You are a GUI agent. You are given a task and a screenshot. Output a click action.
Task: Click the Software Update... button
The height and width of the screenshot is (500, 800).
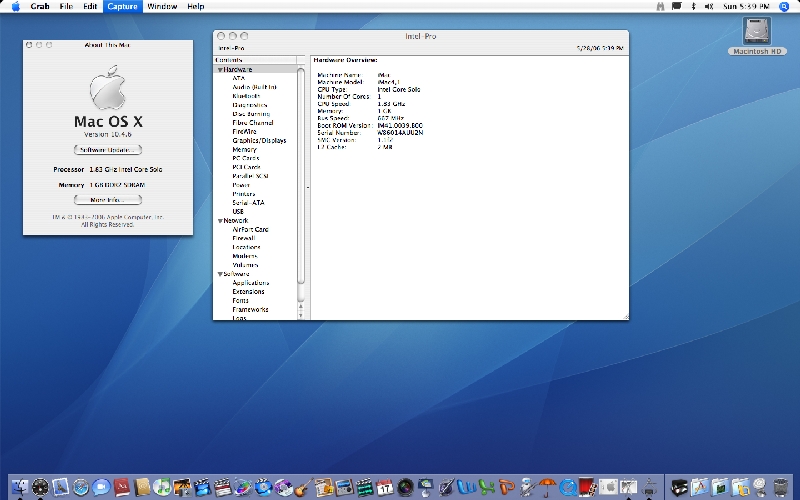point(108,150)
